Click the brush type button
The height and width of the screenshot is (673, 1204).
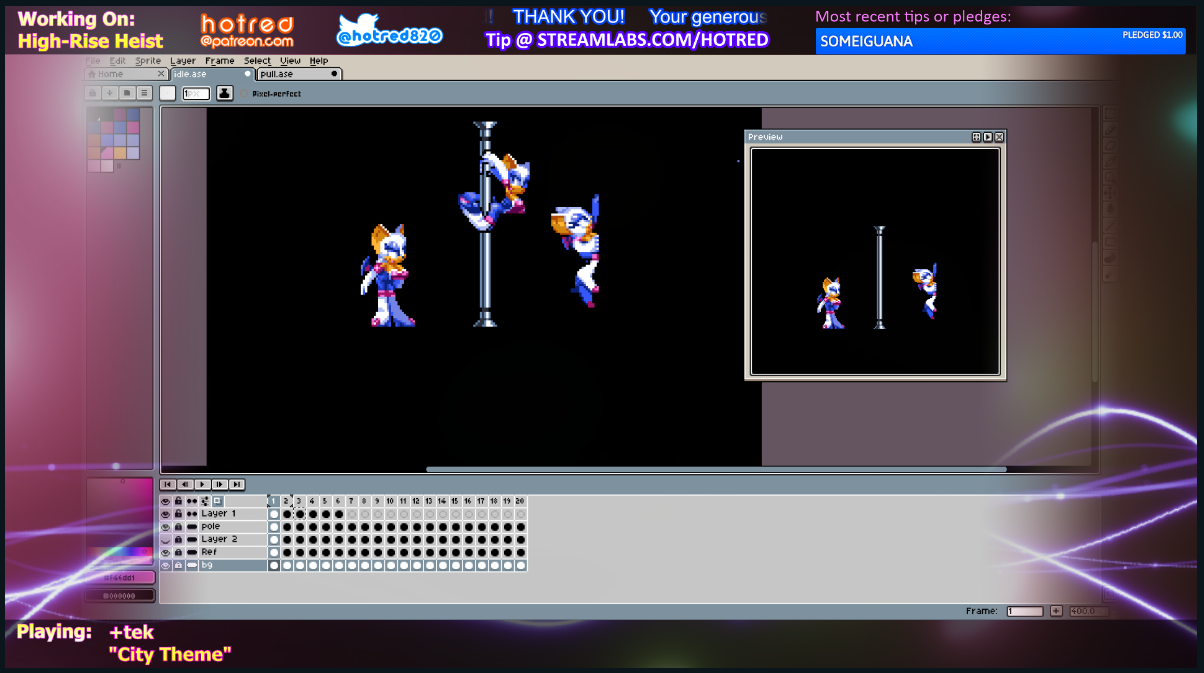(x=167, y=93)
